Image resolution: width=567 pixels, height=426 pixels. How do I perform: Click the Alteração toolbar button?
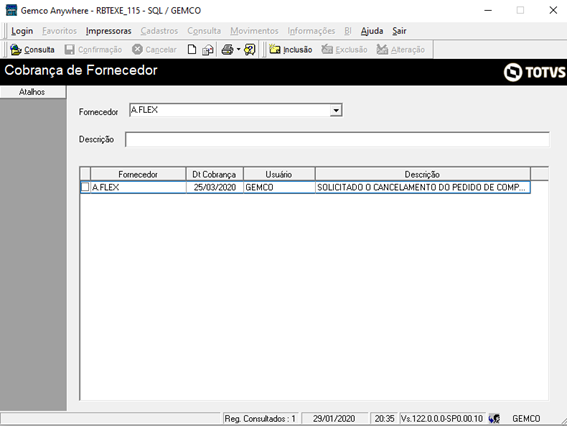click(401, 50)
